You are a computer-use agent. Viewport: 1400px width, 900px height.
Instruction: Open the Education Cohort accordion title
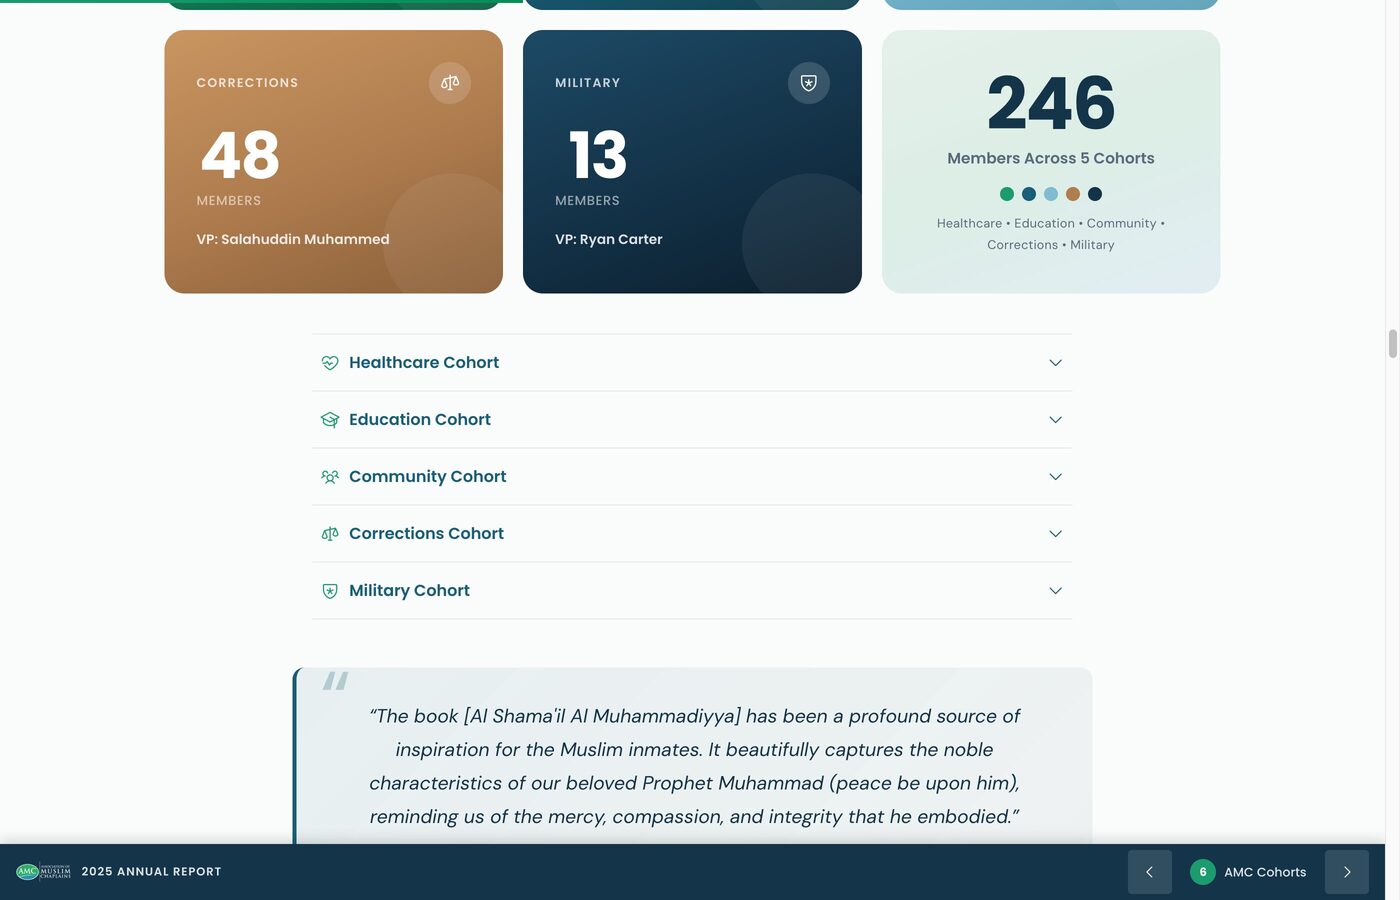point(420,420)
